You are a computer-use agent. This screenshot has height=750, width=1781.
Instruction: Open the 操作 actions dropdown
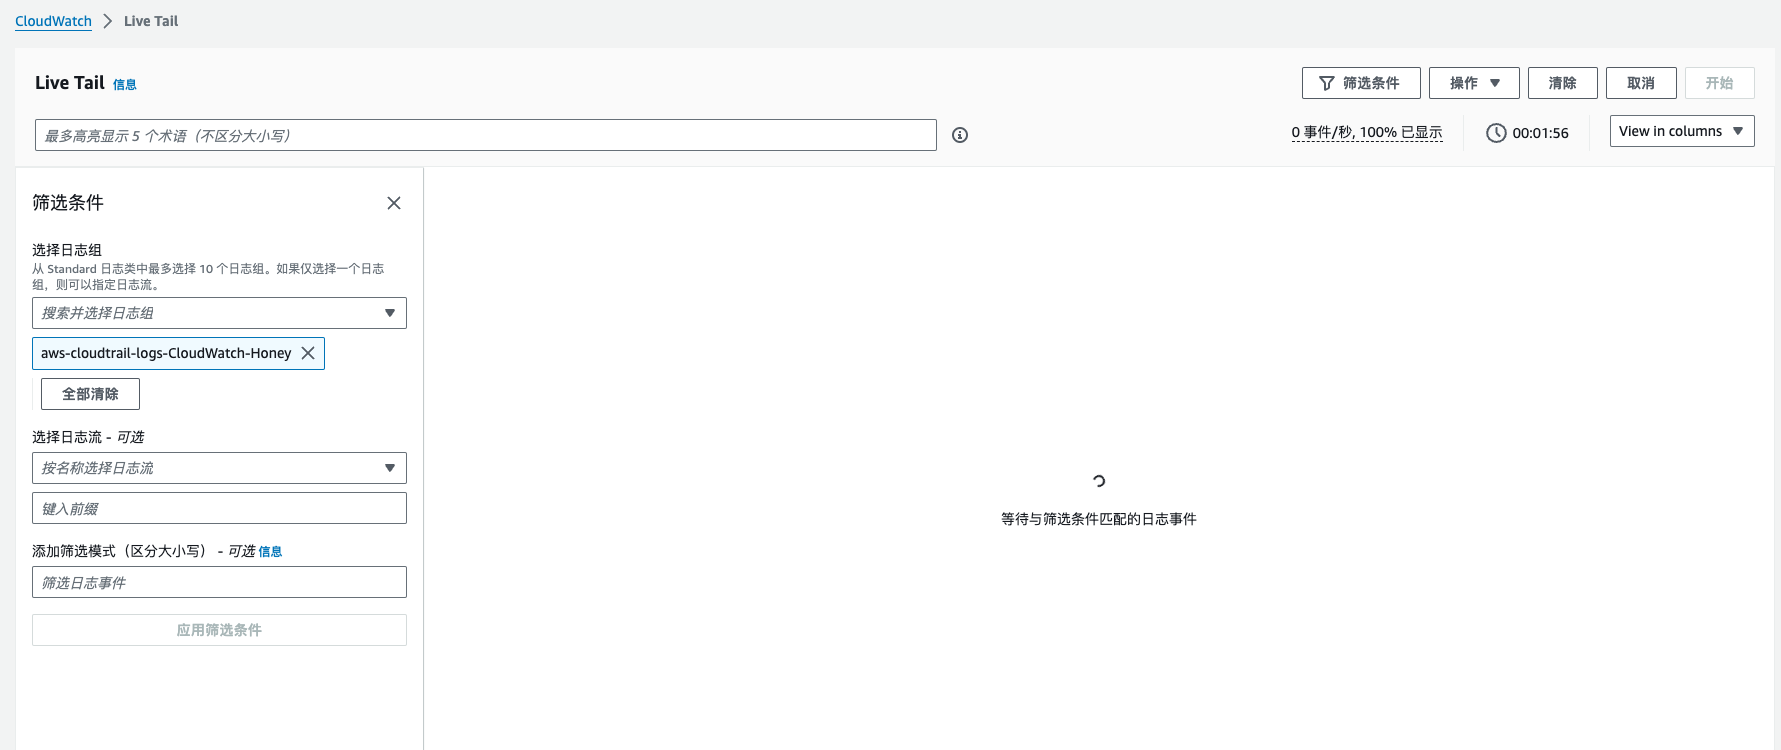click(x=1474, y=83)
